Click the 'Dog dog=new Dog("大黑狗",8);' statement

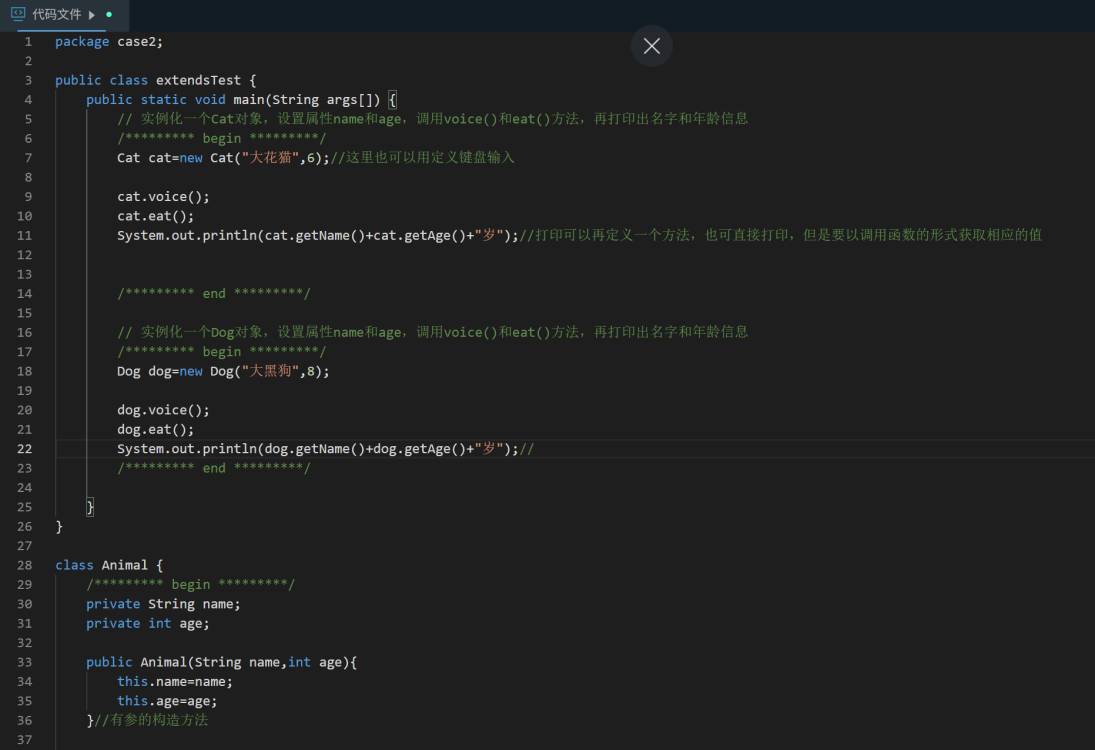coord(223,372)
